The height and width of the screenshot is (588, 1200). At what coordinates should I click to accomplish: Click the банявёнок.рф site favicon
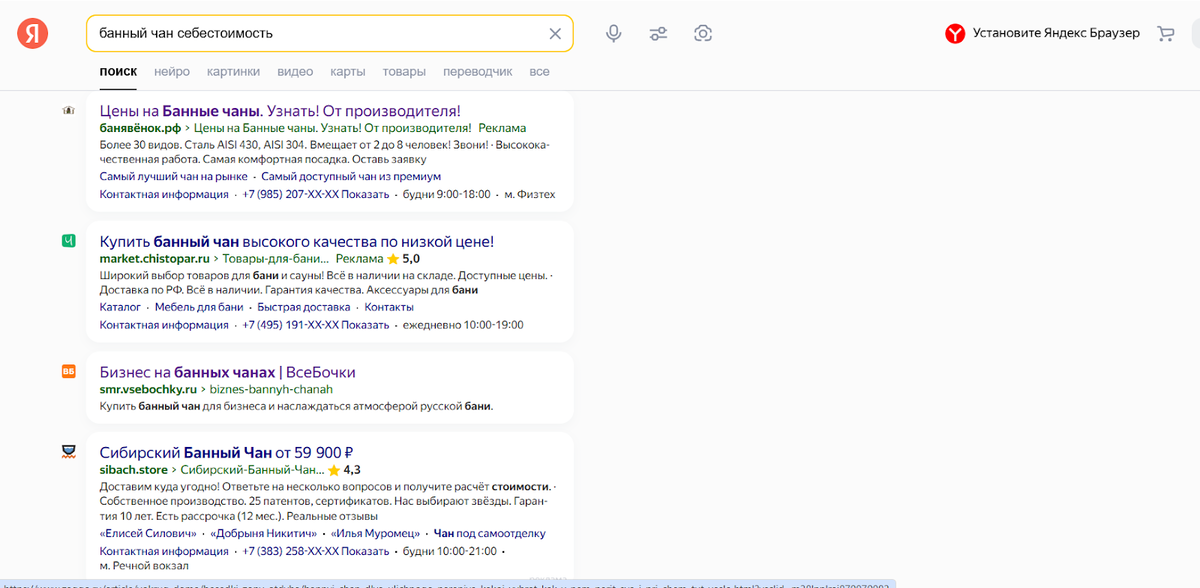tap(68, 110)
